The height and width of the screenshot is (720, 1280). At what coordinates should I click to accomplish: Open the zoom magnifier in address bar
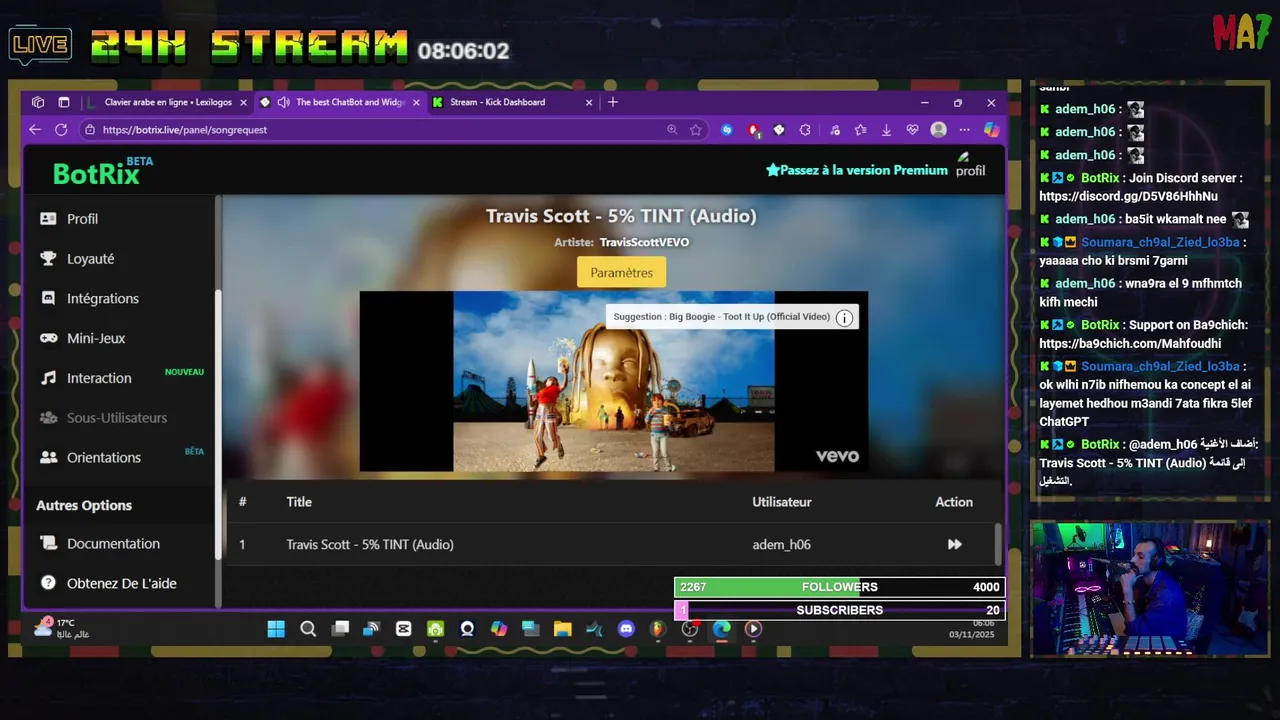coord(672,130)
